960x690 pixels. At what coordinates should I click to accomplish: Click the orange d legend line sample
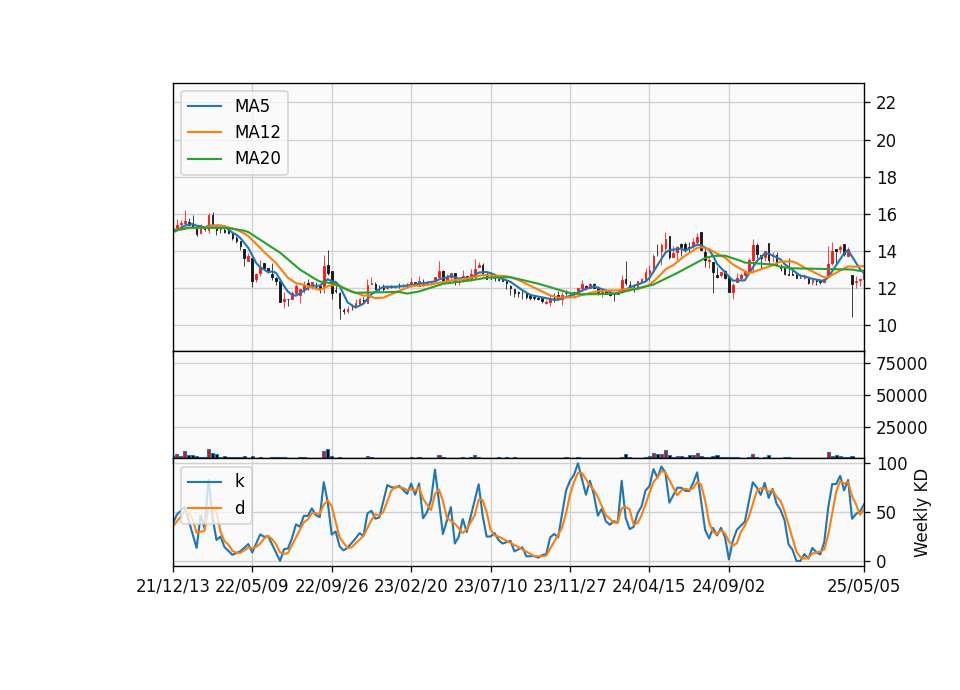pos(204,508)
